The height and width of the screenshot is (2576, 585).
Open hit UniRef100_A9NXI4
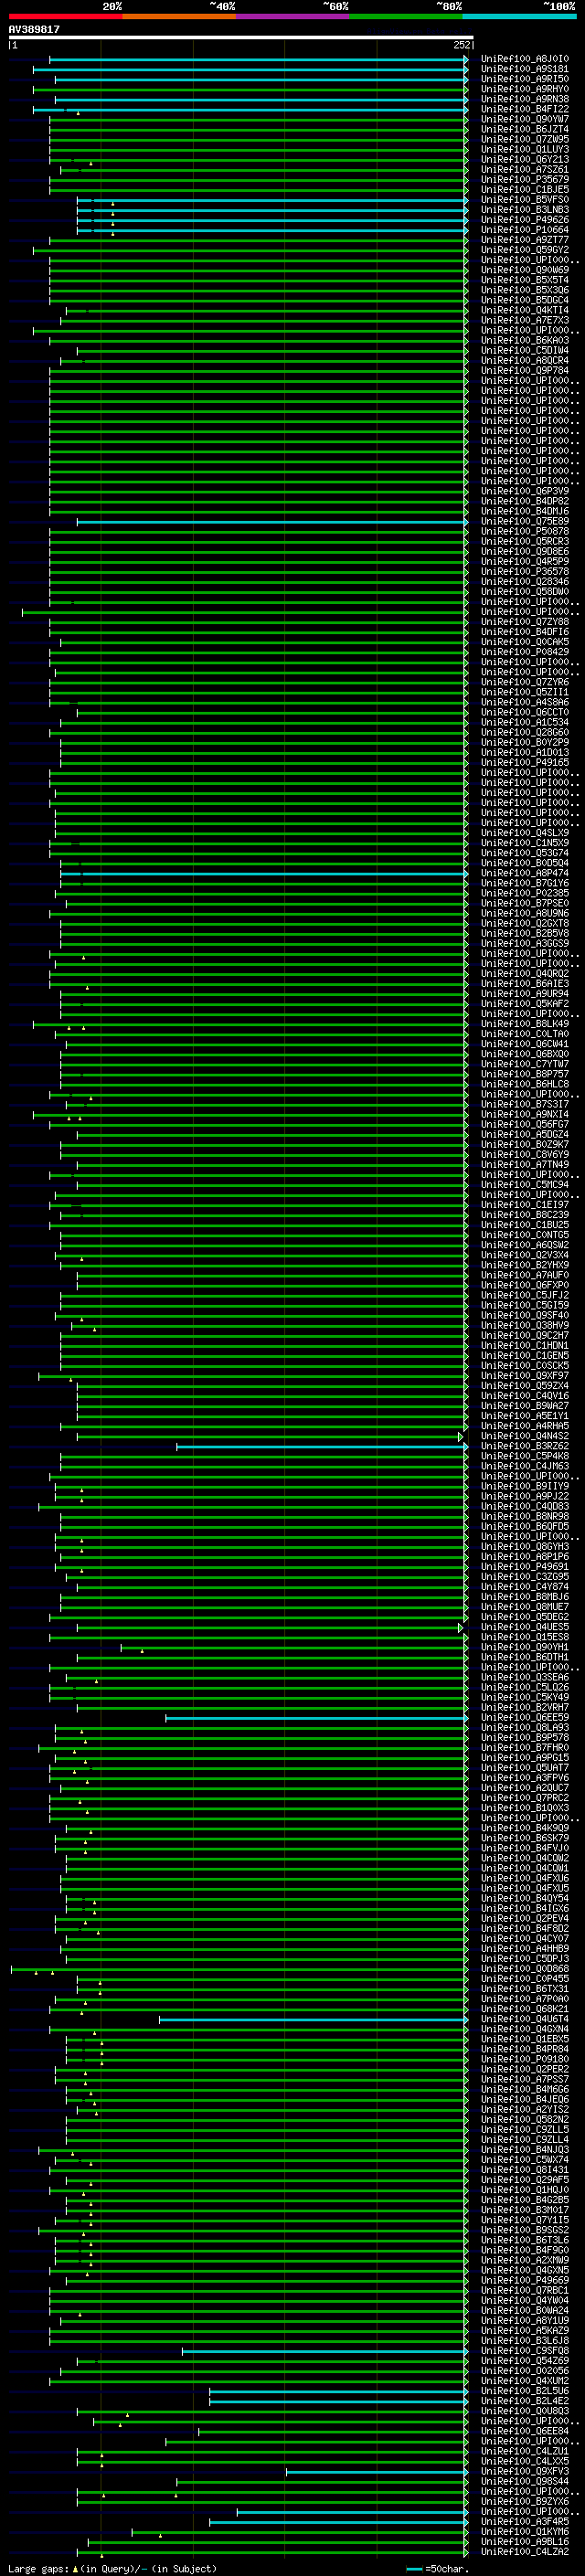click(525, 1114)
